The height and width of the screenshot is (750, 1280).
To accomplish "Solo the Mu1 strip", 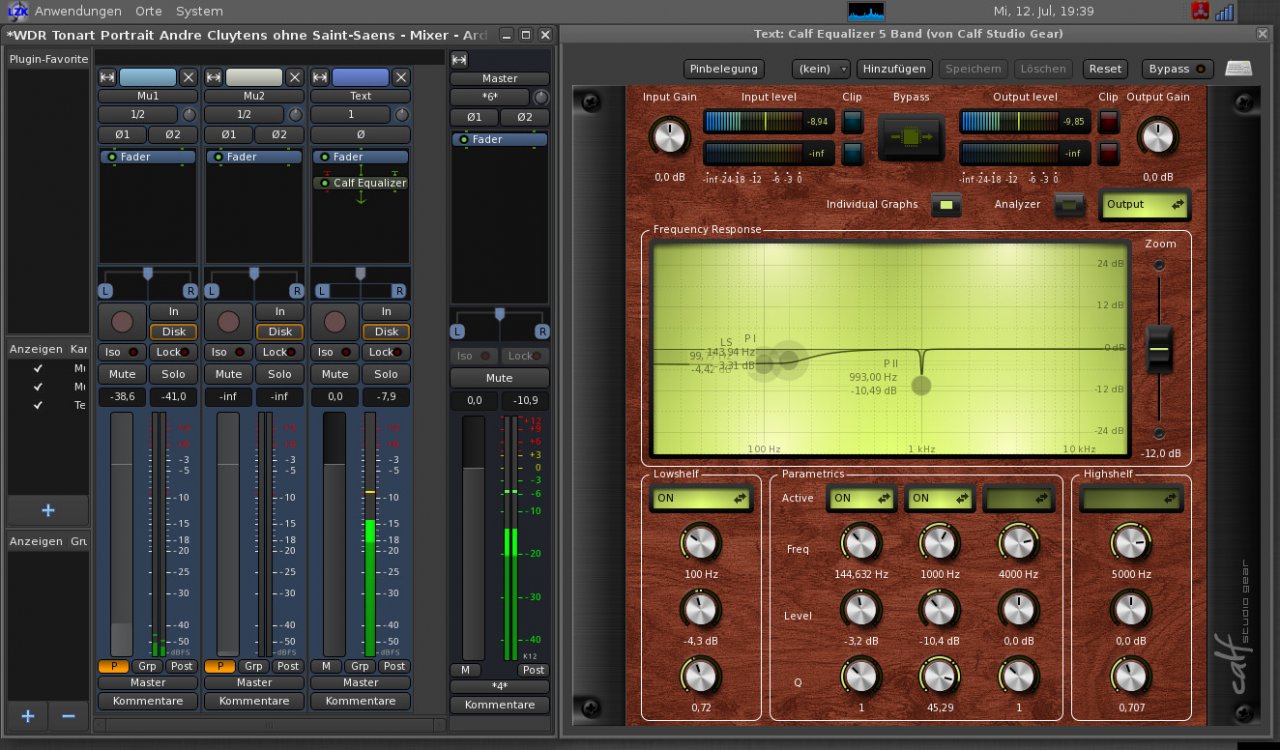I will point(174,374).
